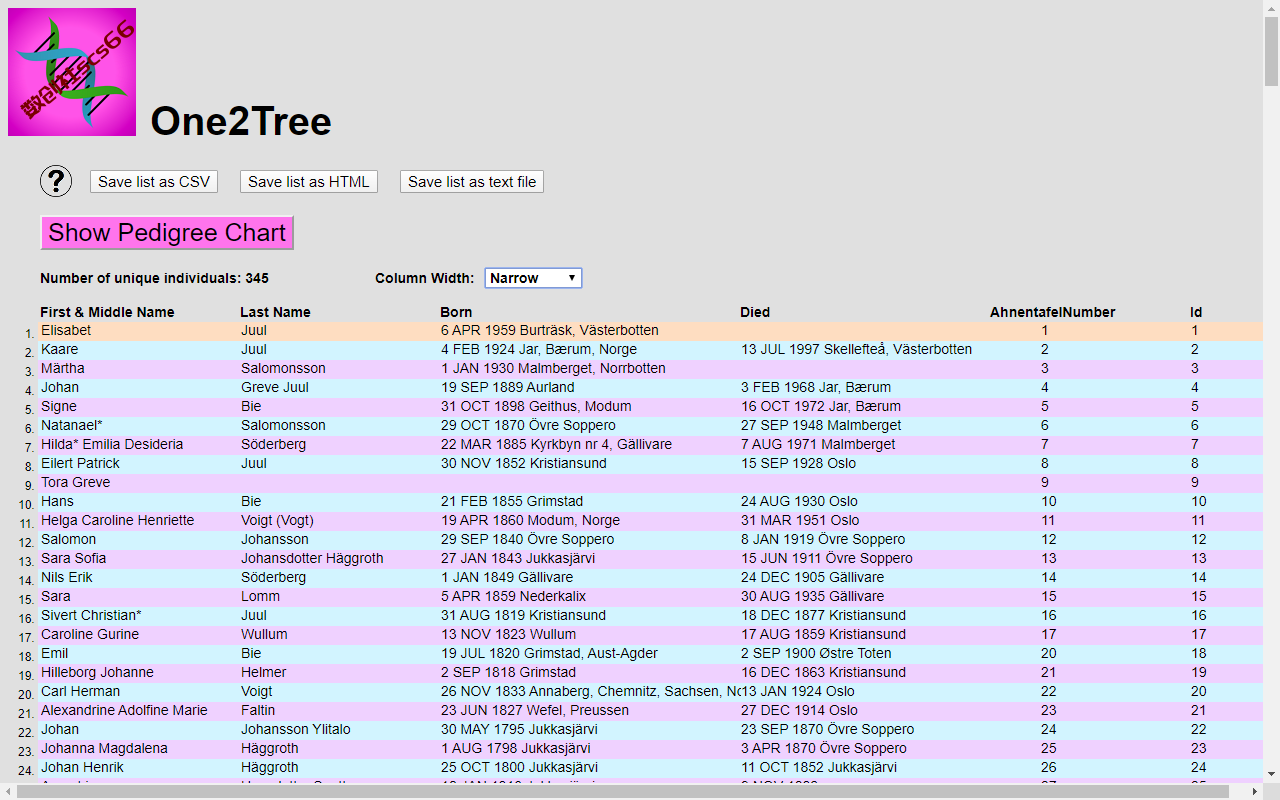Select Kaare in the name column
Screen dimensions: 1280x800
click(x=59, y=349)
